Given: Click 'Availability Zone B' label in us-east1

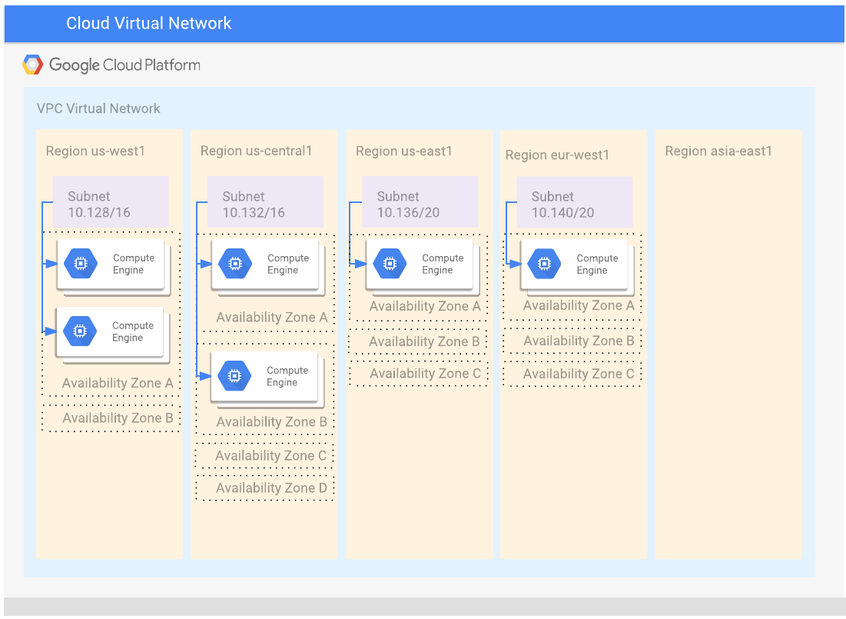Looking at the screenshot, I should [x=425, y=342].
